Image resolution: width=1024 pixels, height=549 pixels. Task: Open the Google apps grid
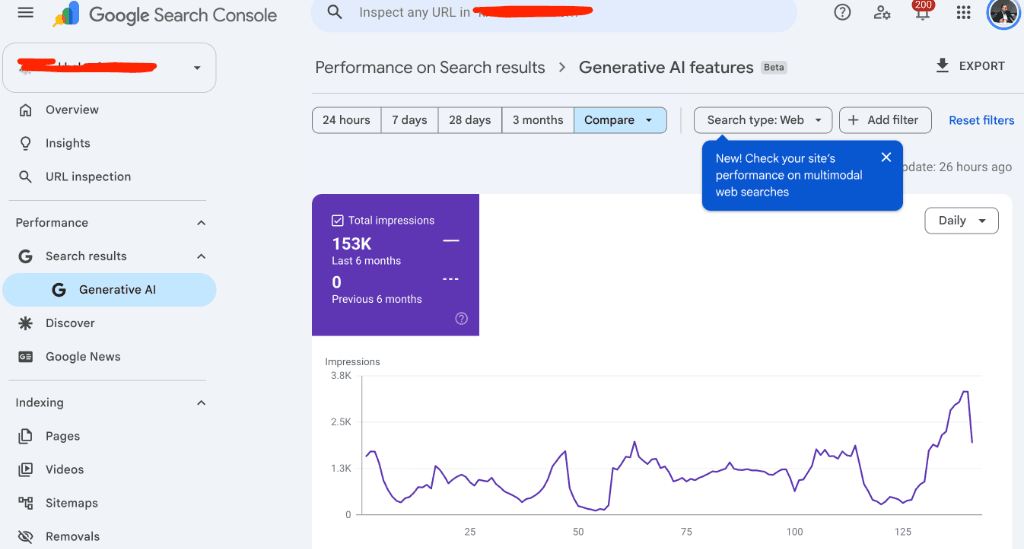click(x=963, y=12)
